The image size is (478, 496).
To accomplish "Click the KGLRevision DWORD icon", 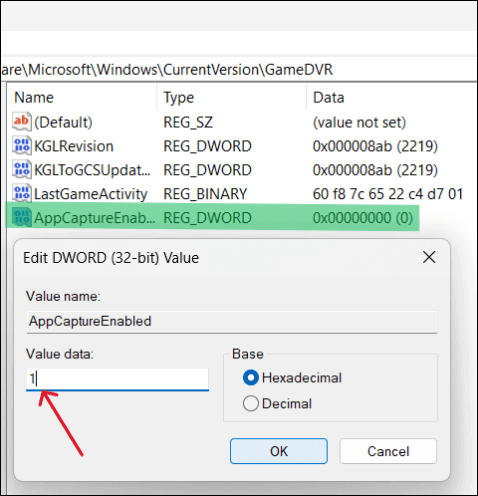I will [22, 146].
